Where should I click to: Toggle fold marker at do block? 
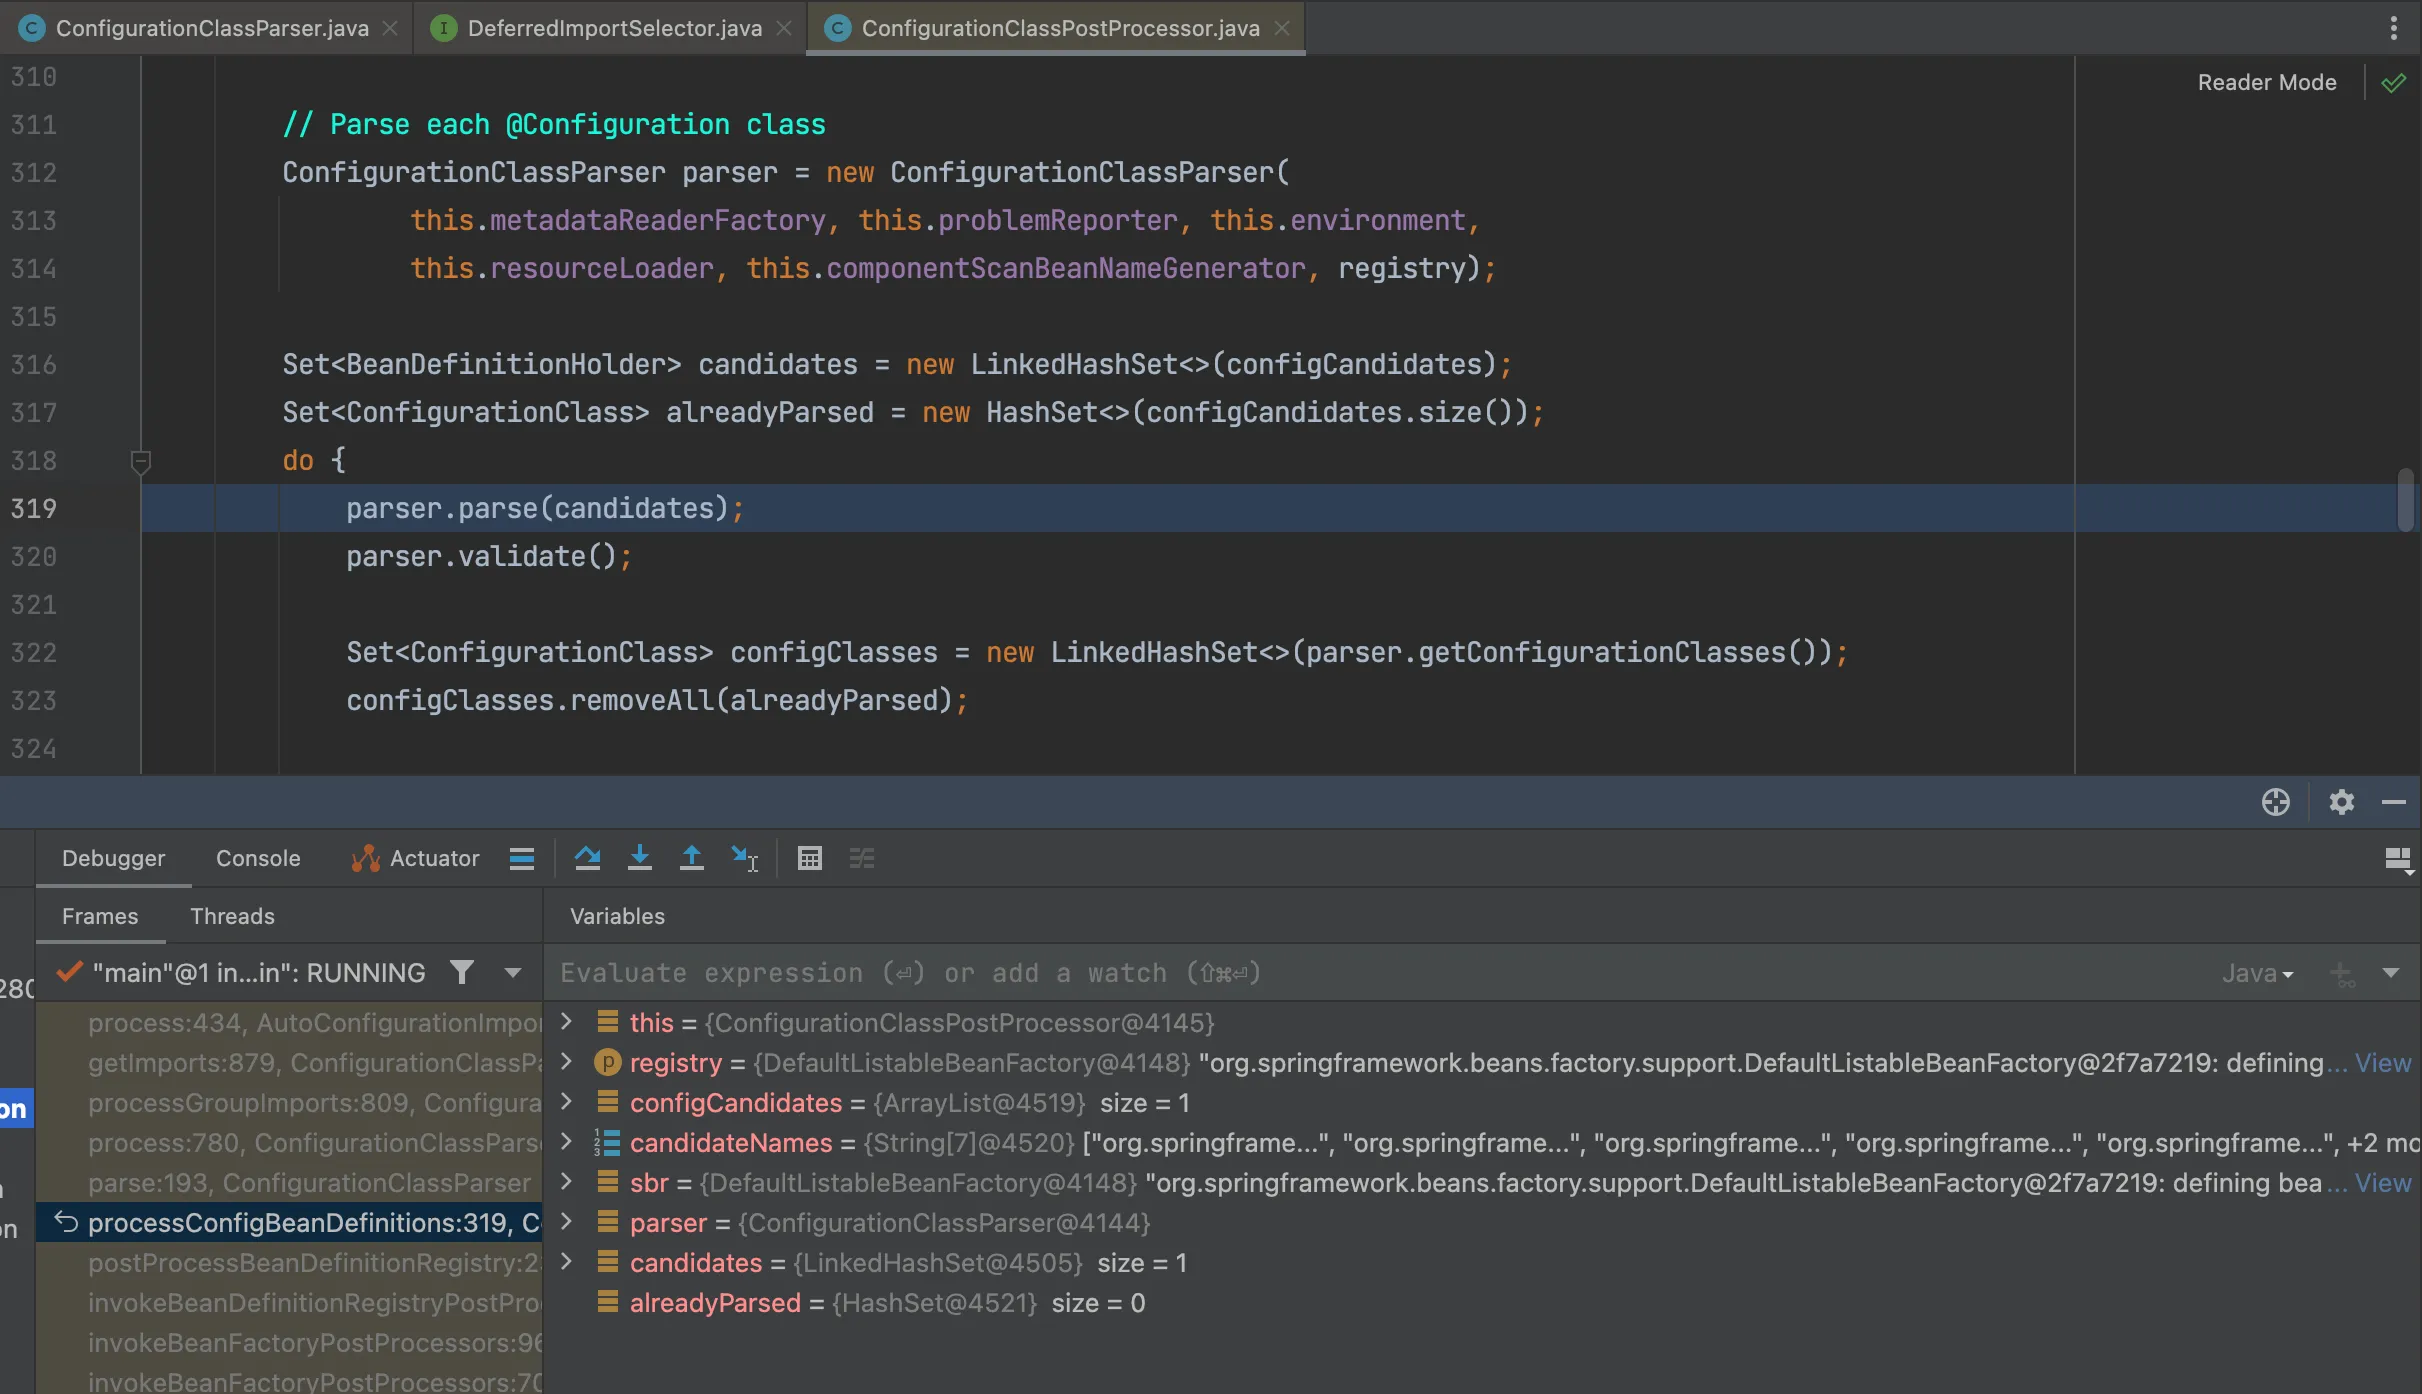click(x=140, y=461)
